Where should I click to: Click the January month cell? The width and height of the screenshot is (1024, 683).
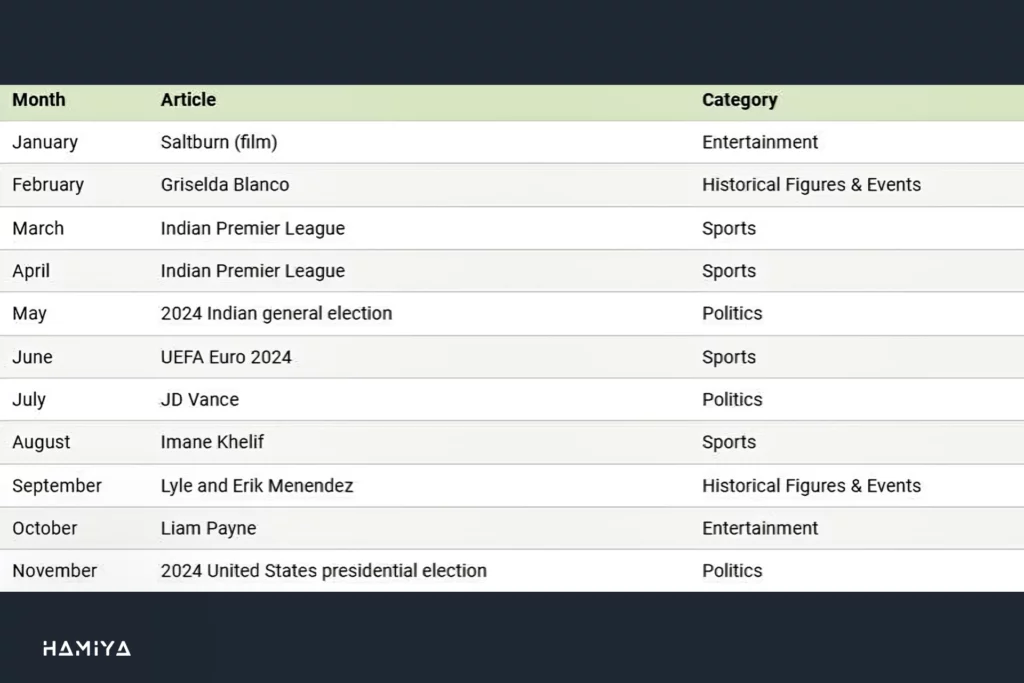[x=45, y=142]
